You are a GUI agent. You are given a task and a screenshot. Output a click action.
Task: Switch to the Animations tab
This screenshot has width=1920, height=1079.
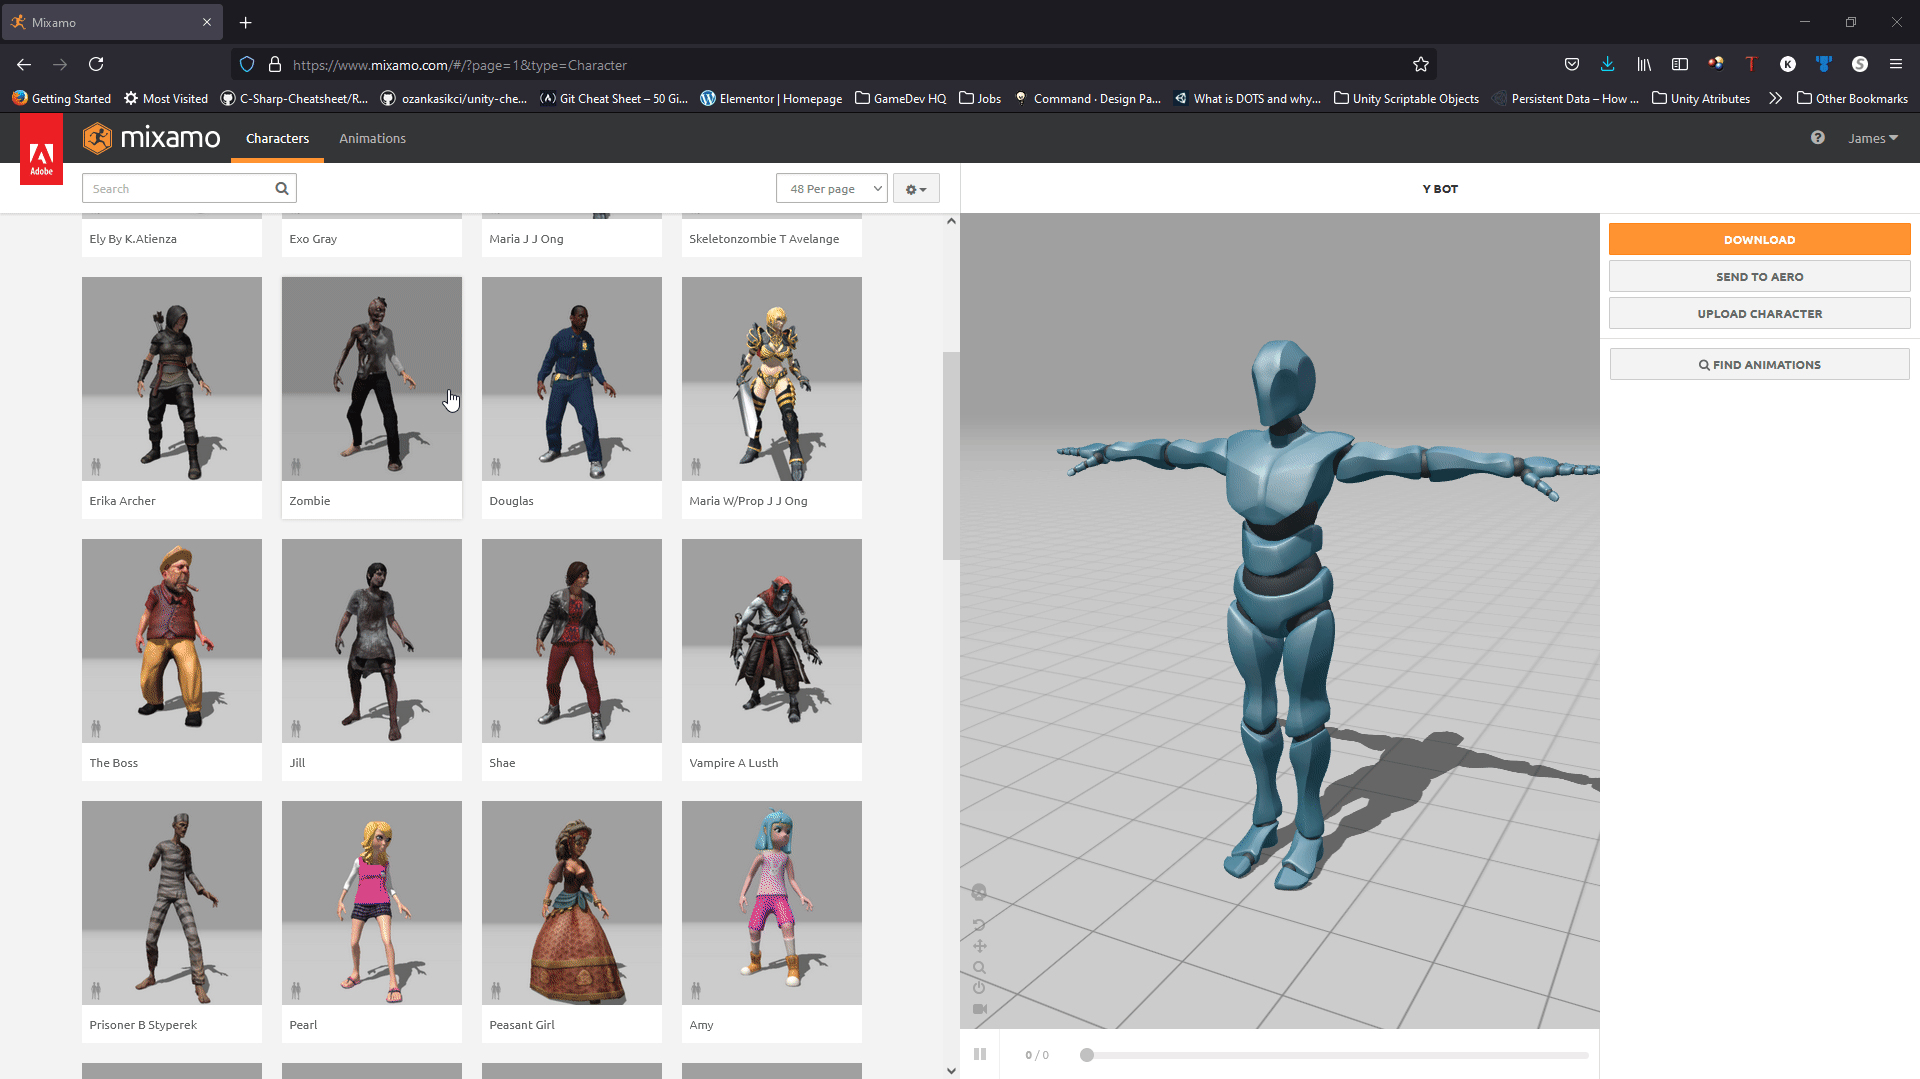click(x=372, y=138)
